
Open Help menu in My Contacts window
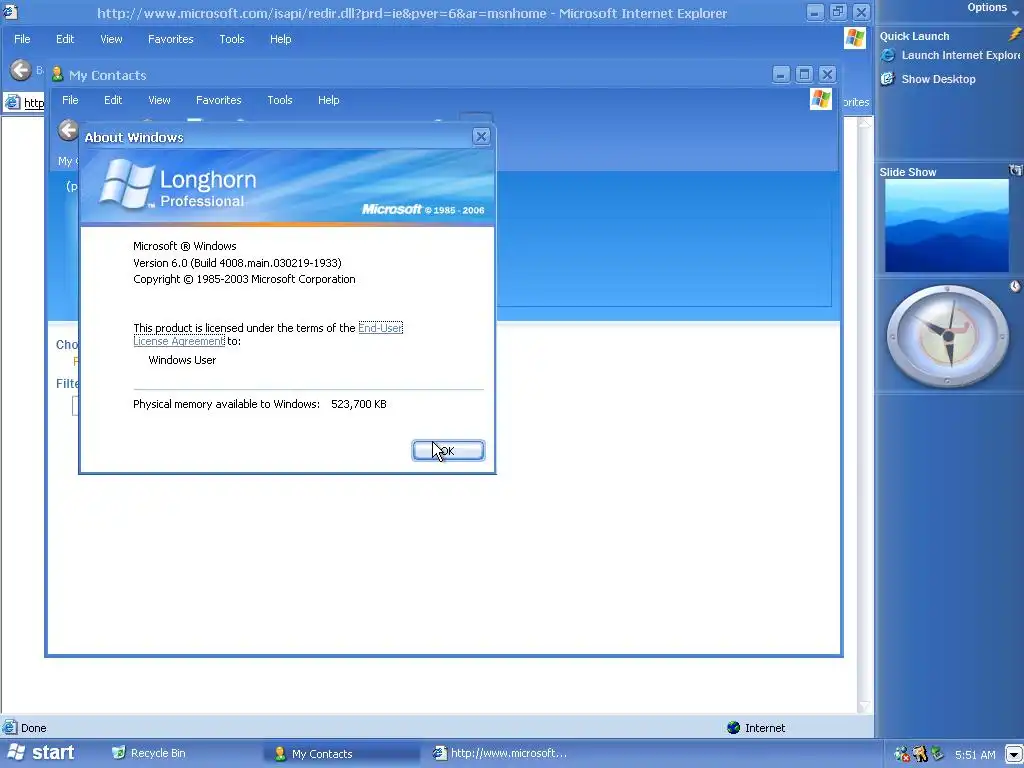[328, 100]
